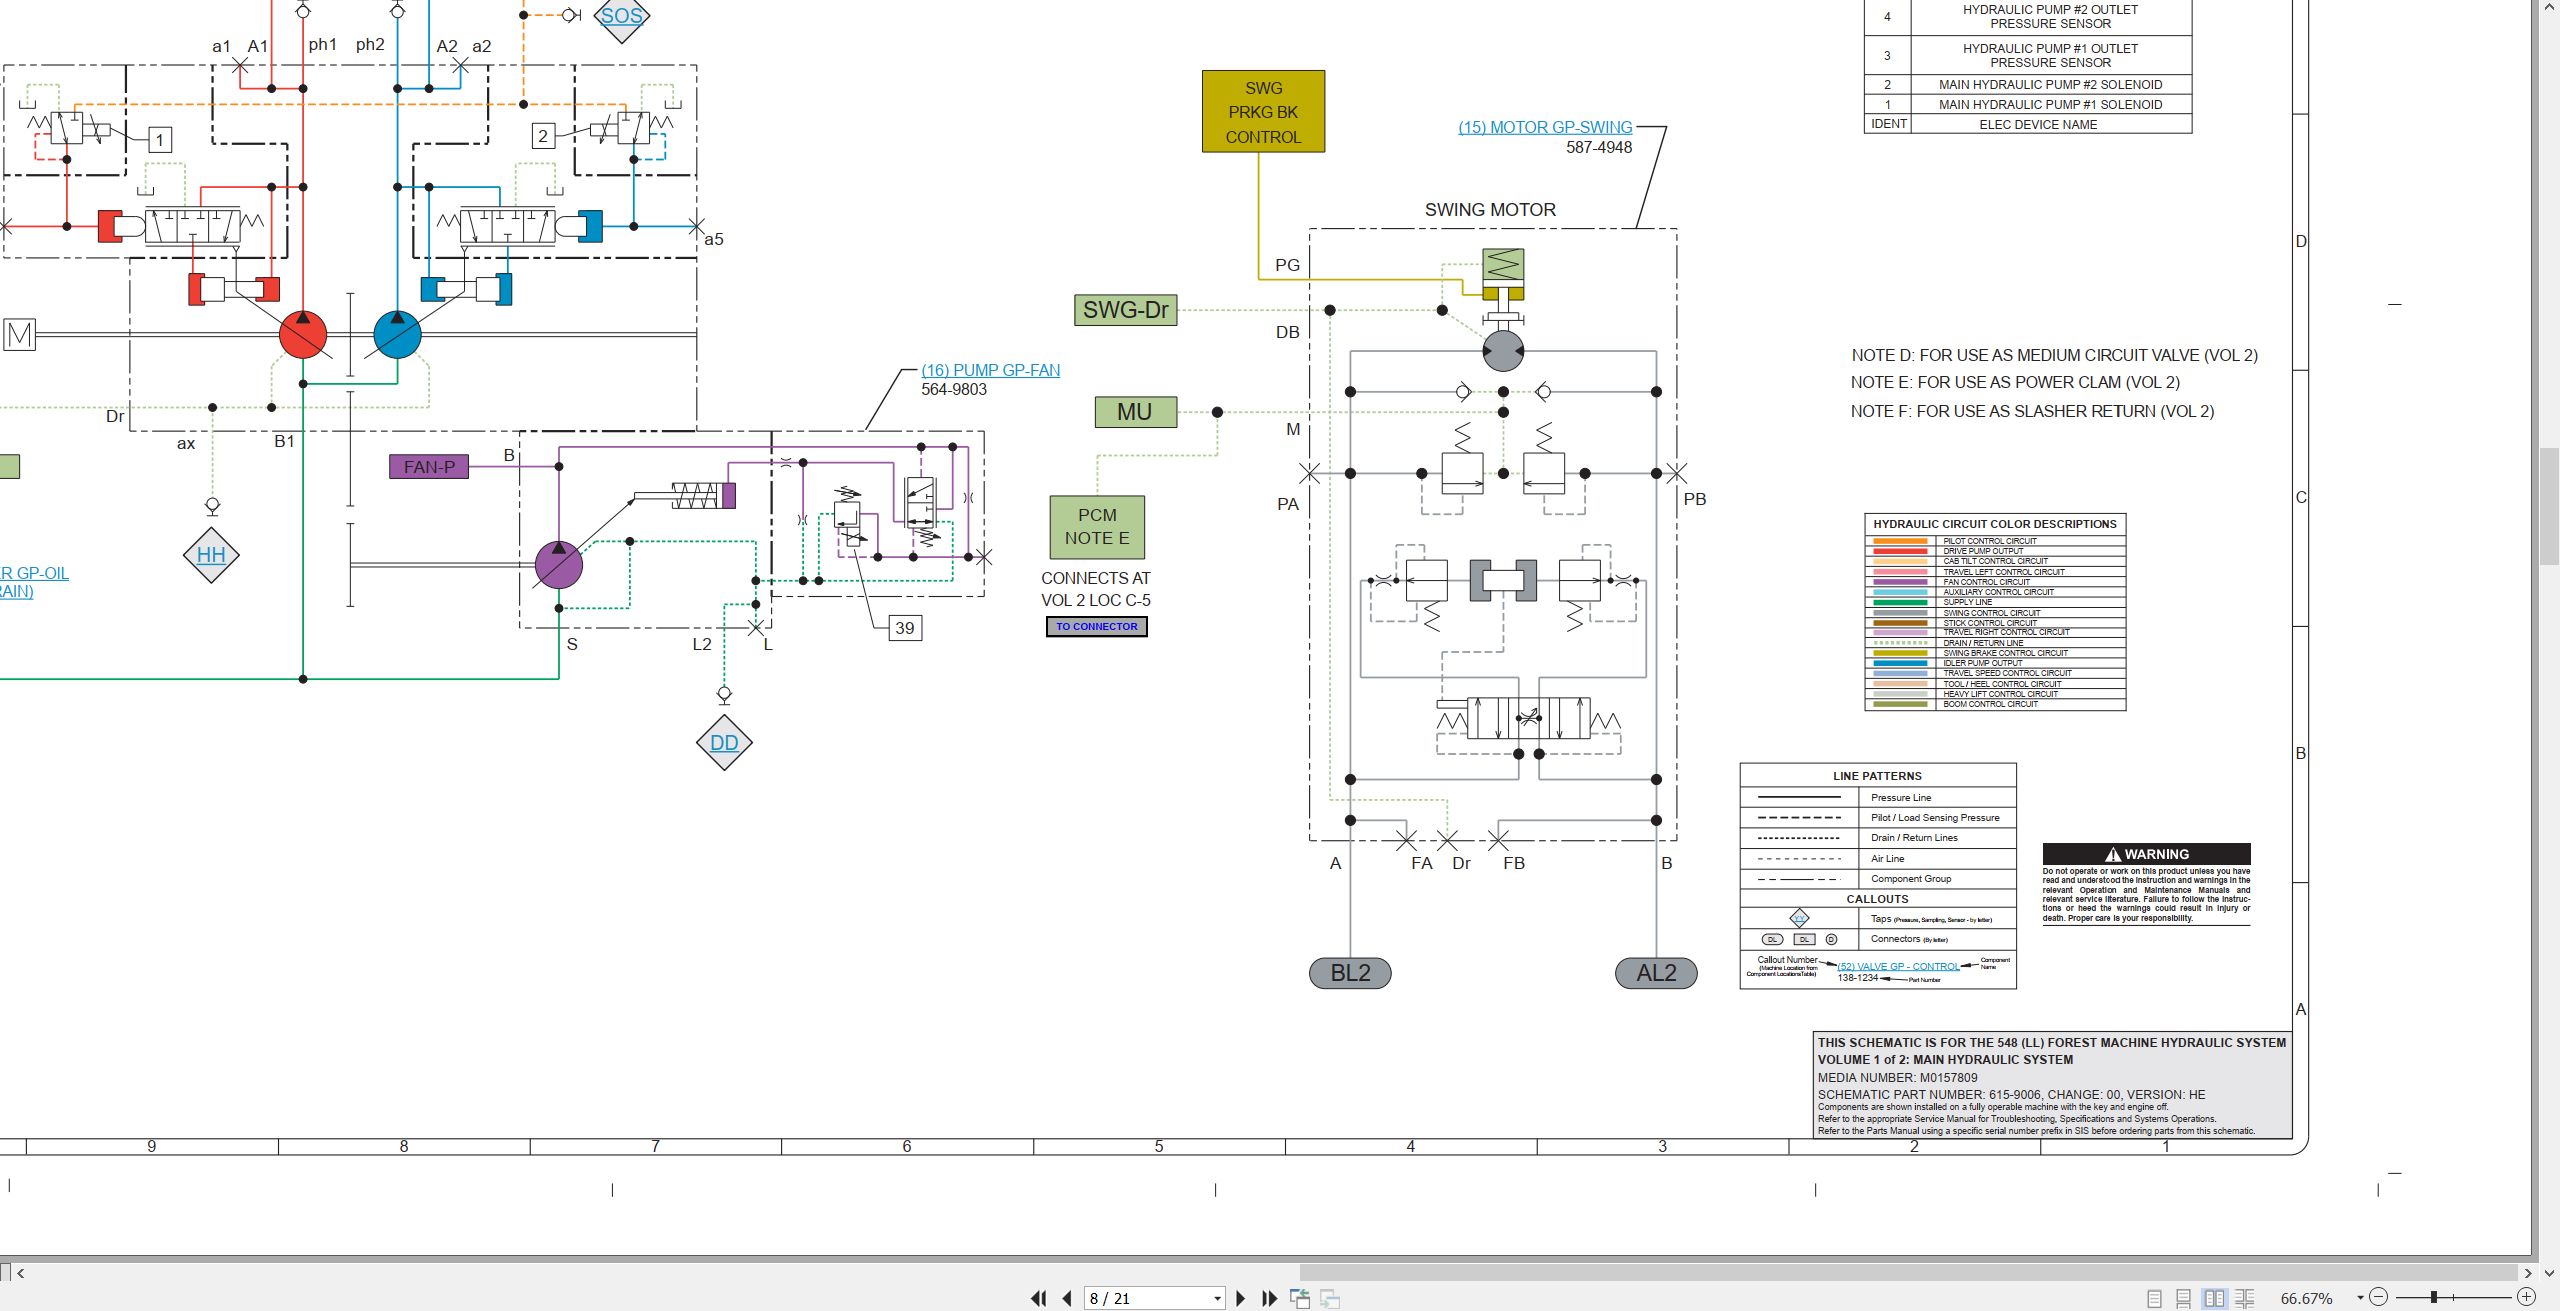The height and width of the screenshot is (1311, 2560).
Task: Click the scroll left arrow
Action: click(x=20, y=1273)
